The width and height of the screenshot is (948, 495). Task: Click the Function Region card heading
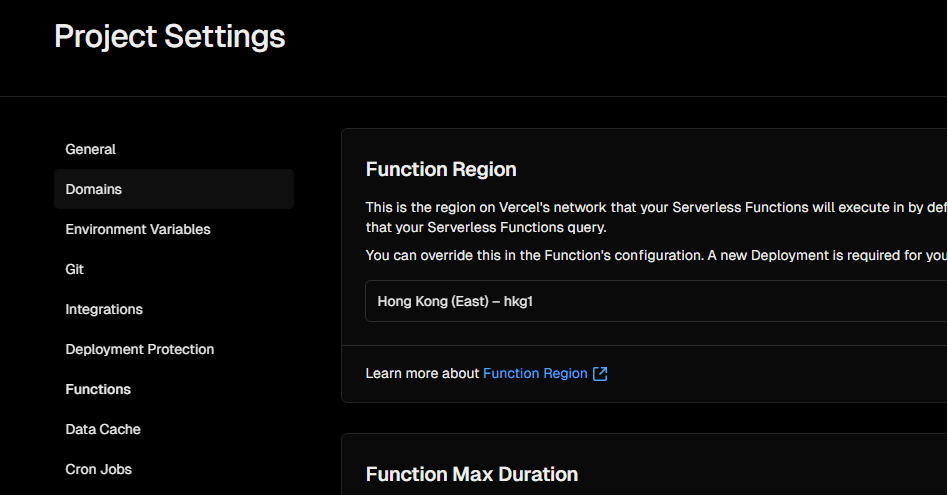click(441, 170)
